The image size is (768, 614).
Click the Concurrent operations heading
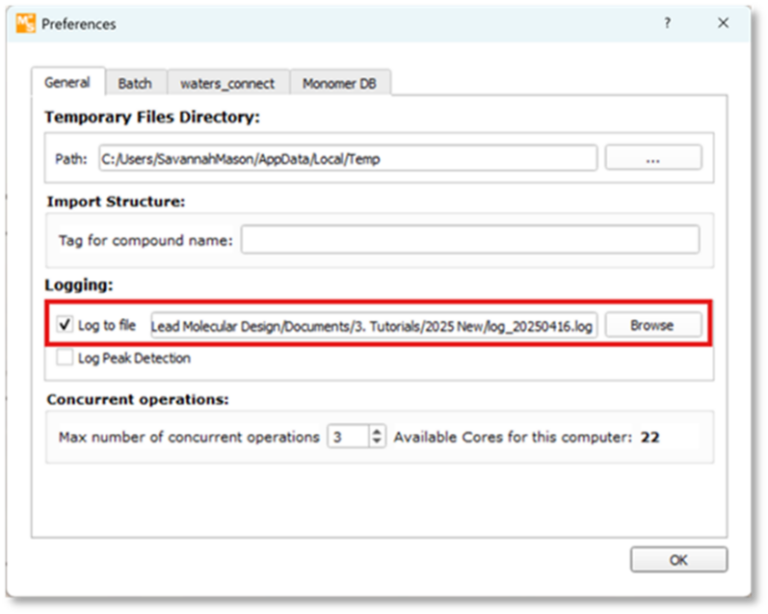pyautogui.click(x=138, y=400)
